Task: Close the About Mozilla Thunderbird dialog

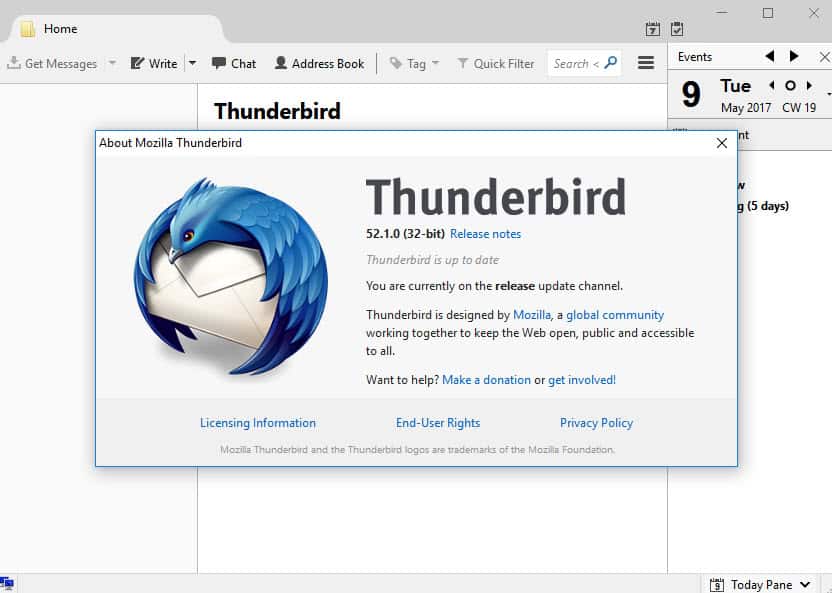Action: (722, 143)
